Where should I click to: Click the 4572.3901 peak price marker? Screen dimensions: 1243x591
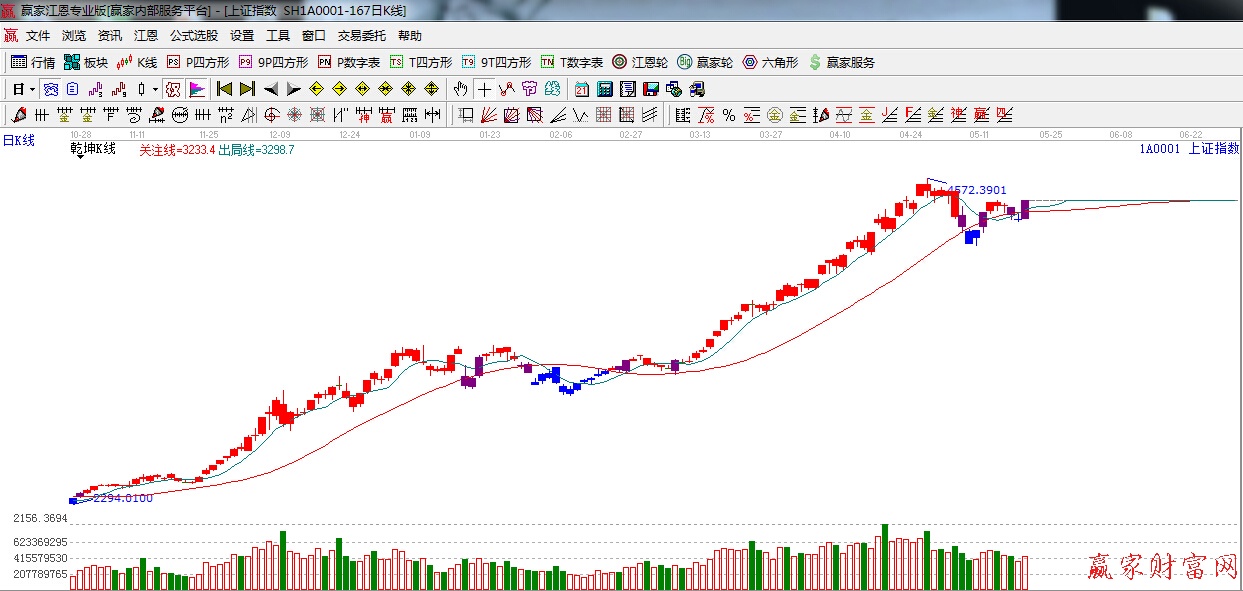click(976, 190)
